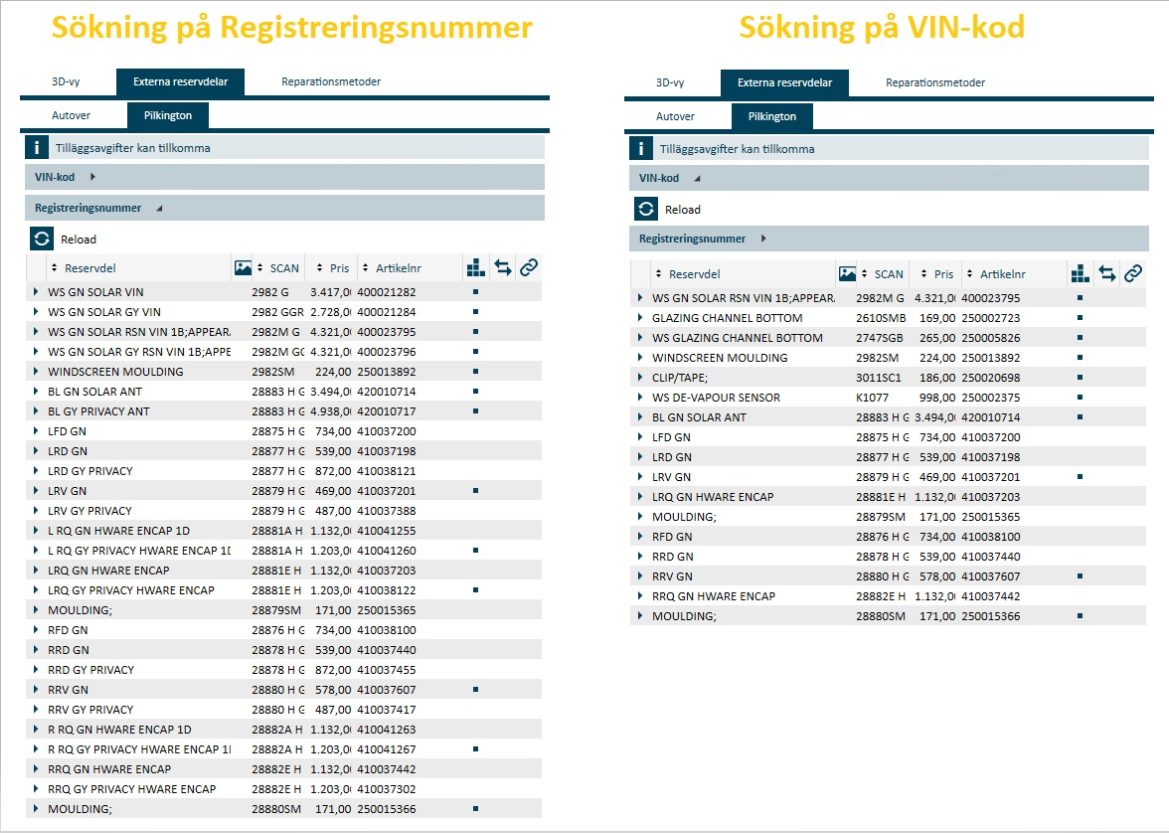
Task: Expand the Registreringsnummer section in right panel
Action: point(763,239)
